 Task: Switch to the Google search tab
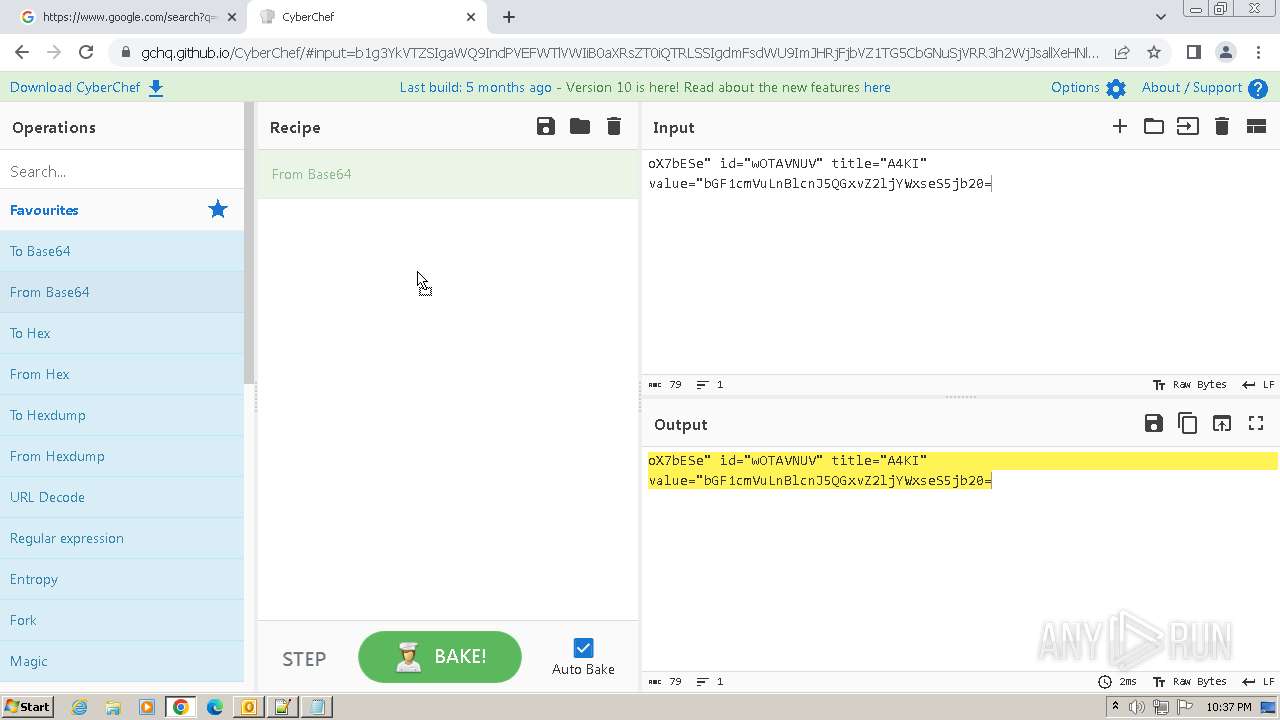[123, 17]
